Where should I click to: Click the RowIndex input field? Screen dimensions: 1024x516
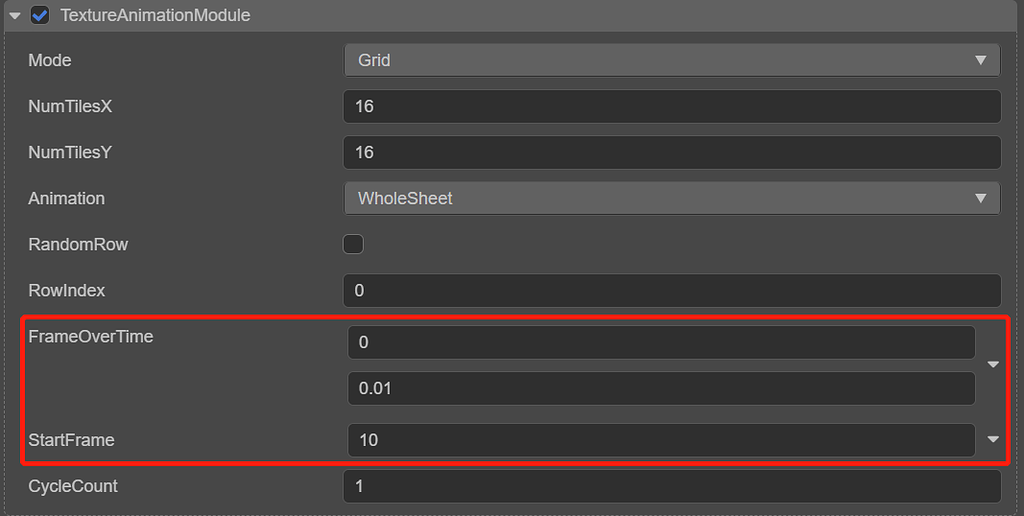(x=672, y=290)
